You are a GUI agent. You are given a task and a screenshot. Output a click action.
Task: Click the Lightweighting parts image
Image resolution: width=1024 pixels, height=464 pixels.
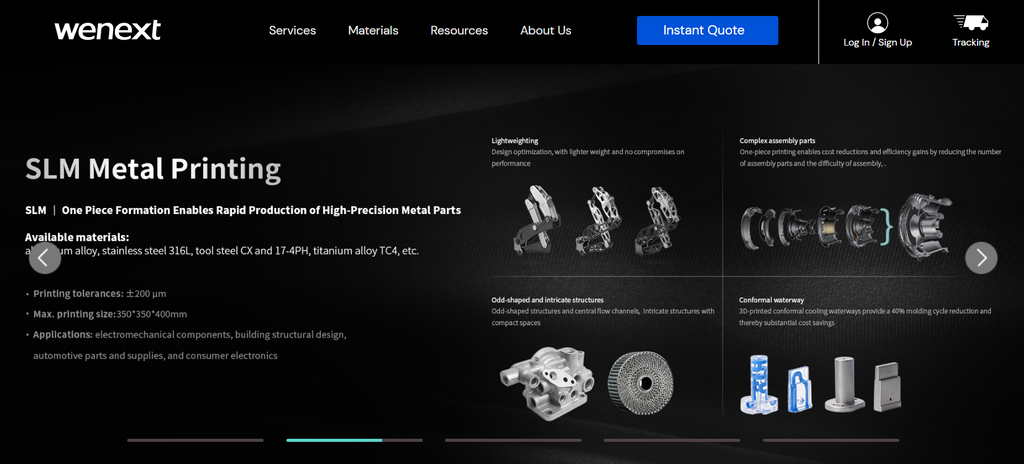[597, 220]
